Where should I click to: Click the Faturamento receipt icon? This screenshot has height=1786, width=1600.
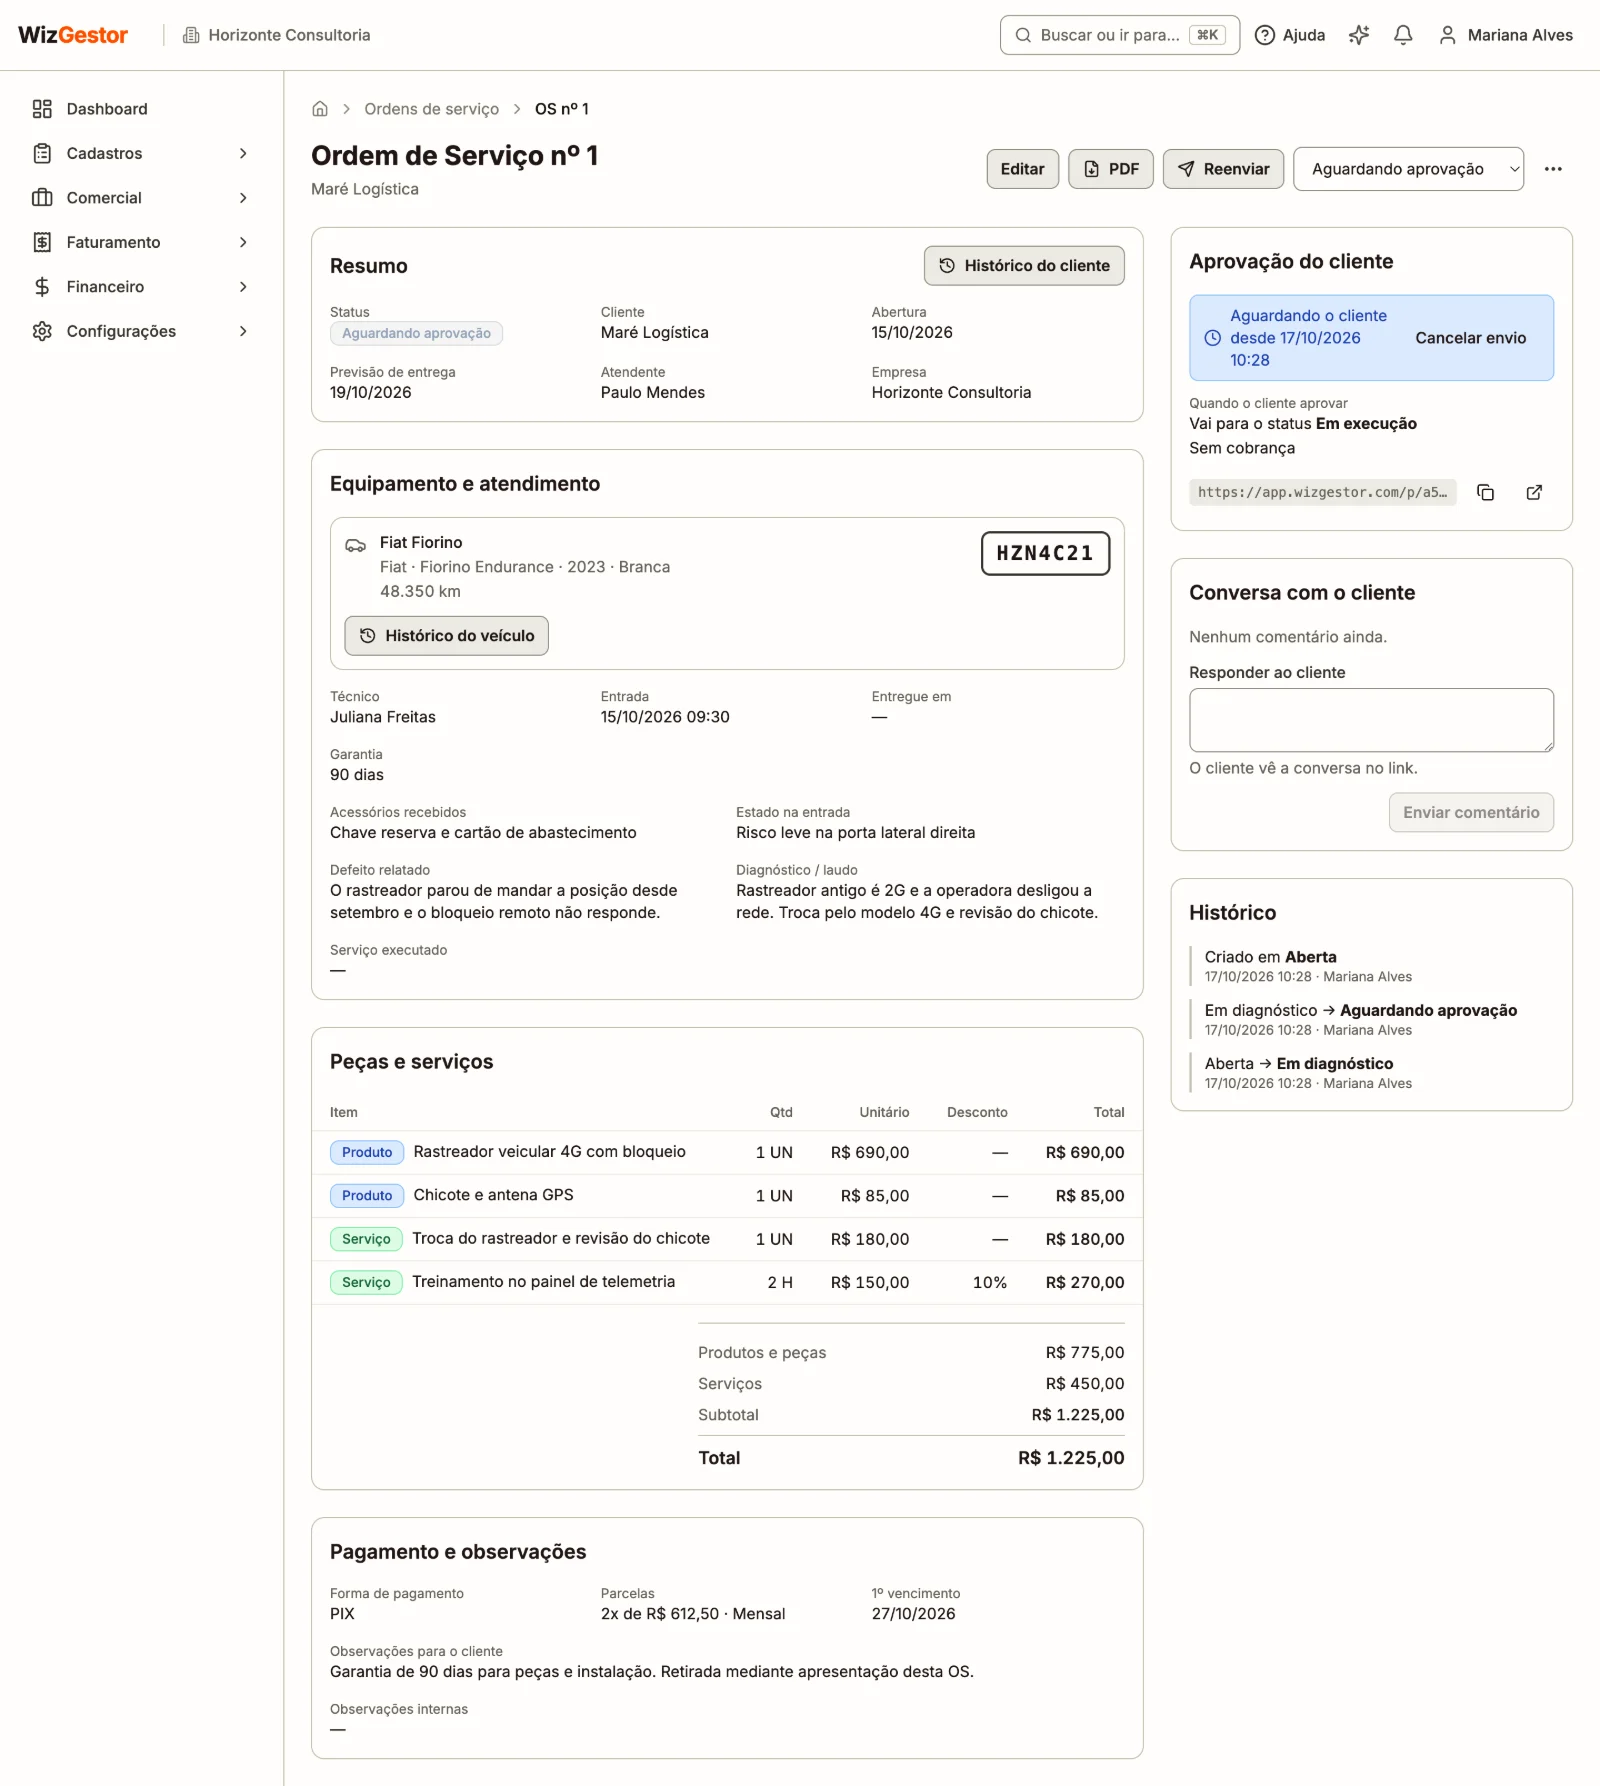pyautogui.click(x=42, y=242)
